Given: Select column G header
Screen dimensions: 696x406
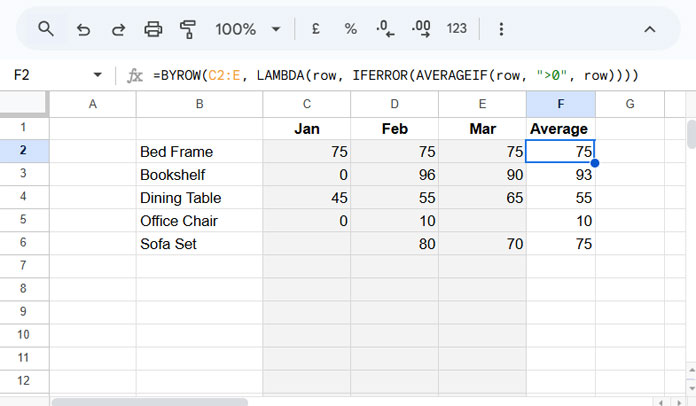Looking at the screenshot, I should [x=630, y=104].
